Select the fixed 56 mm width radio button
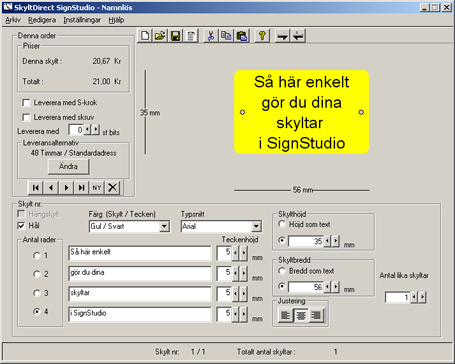Screen dimensions: 455x364 pos(282,286)
